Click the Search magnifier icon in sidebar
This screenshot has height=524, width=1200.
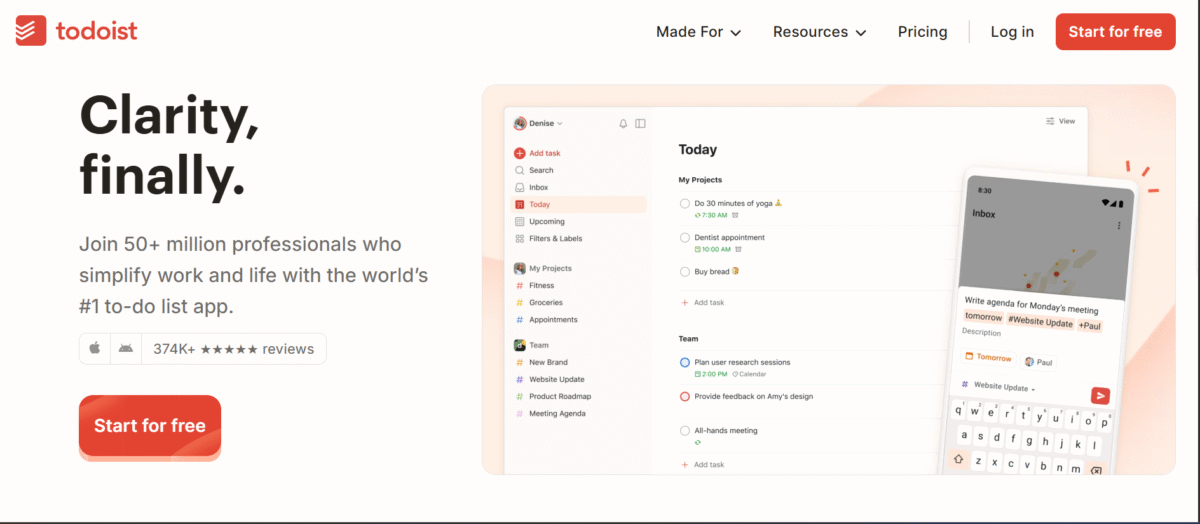519,170
